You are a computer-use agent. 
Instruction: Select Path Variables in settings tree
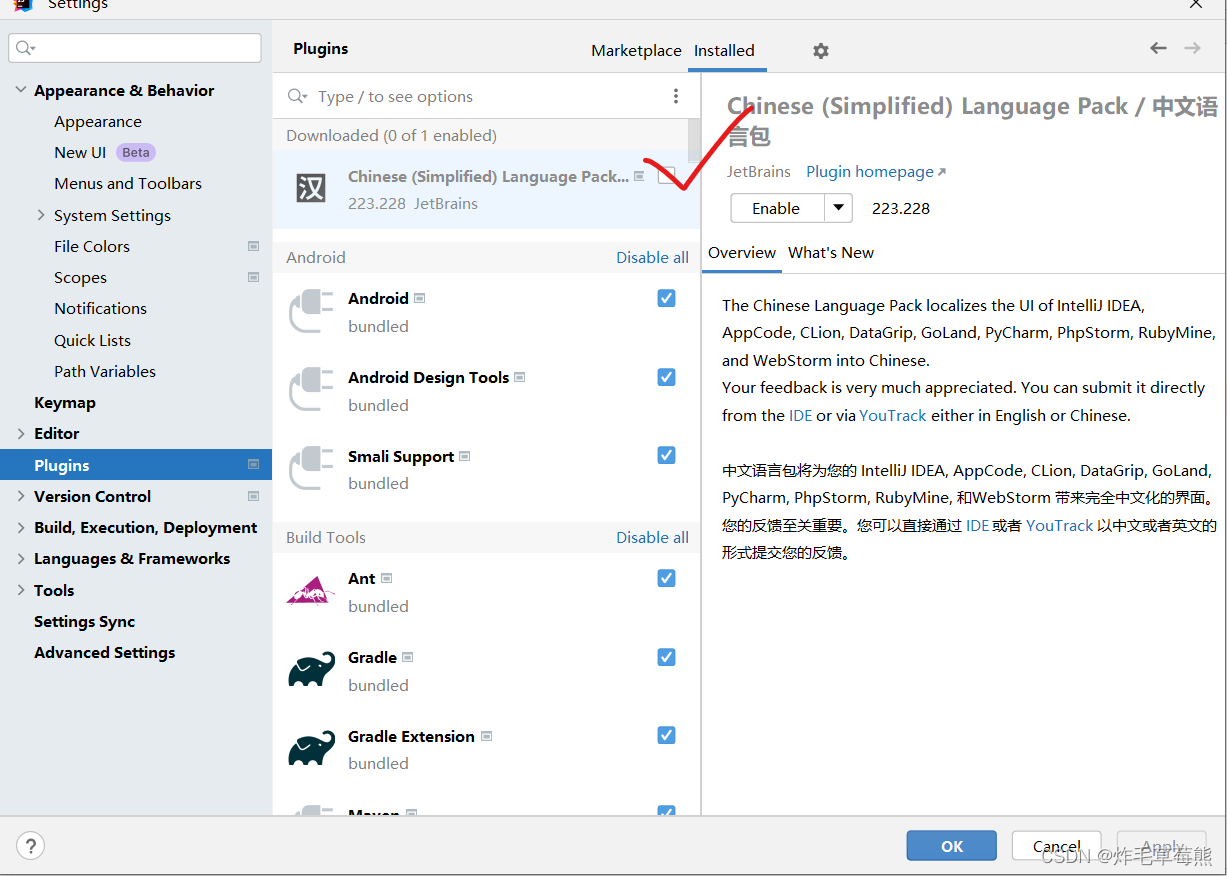(x=105, y=371)
